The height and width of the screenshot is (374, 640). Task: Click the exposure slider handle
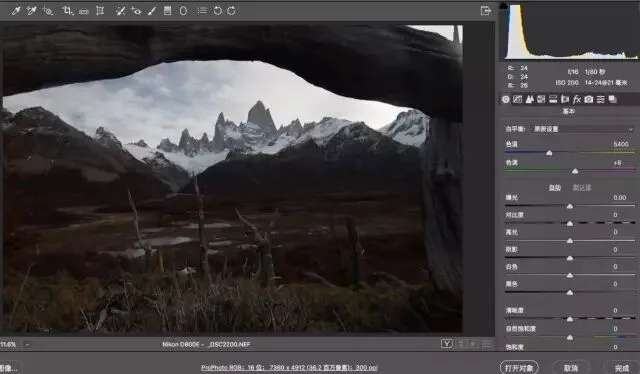coord(570,206)
